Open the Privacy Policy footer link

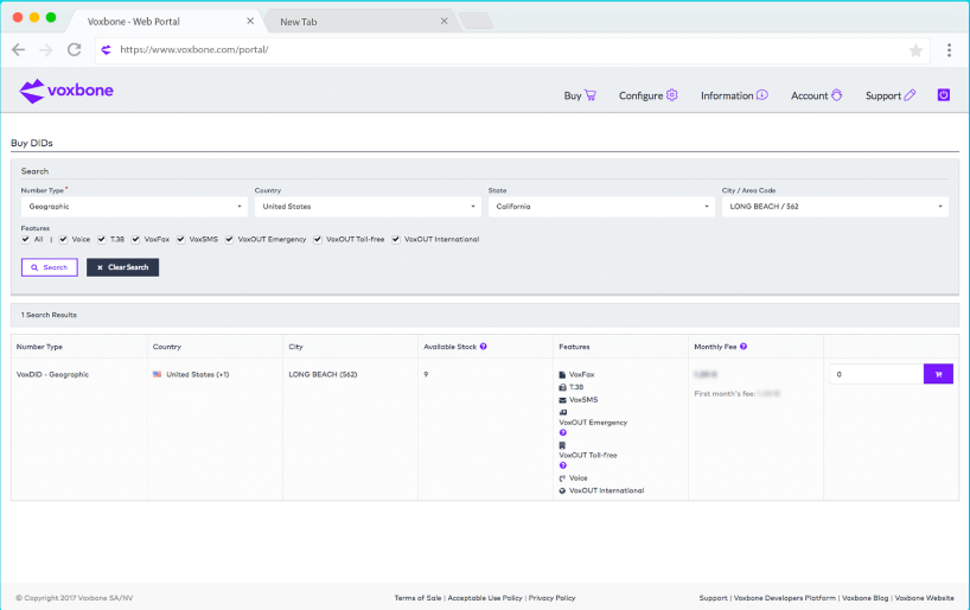coord(552,598)
